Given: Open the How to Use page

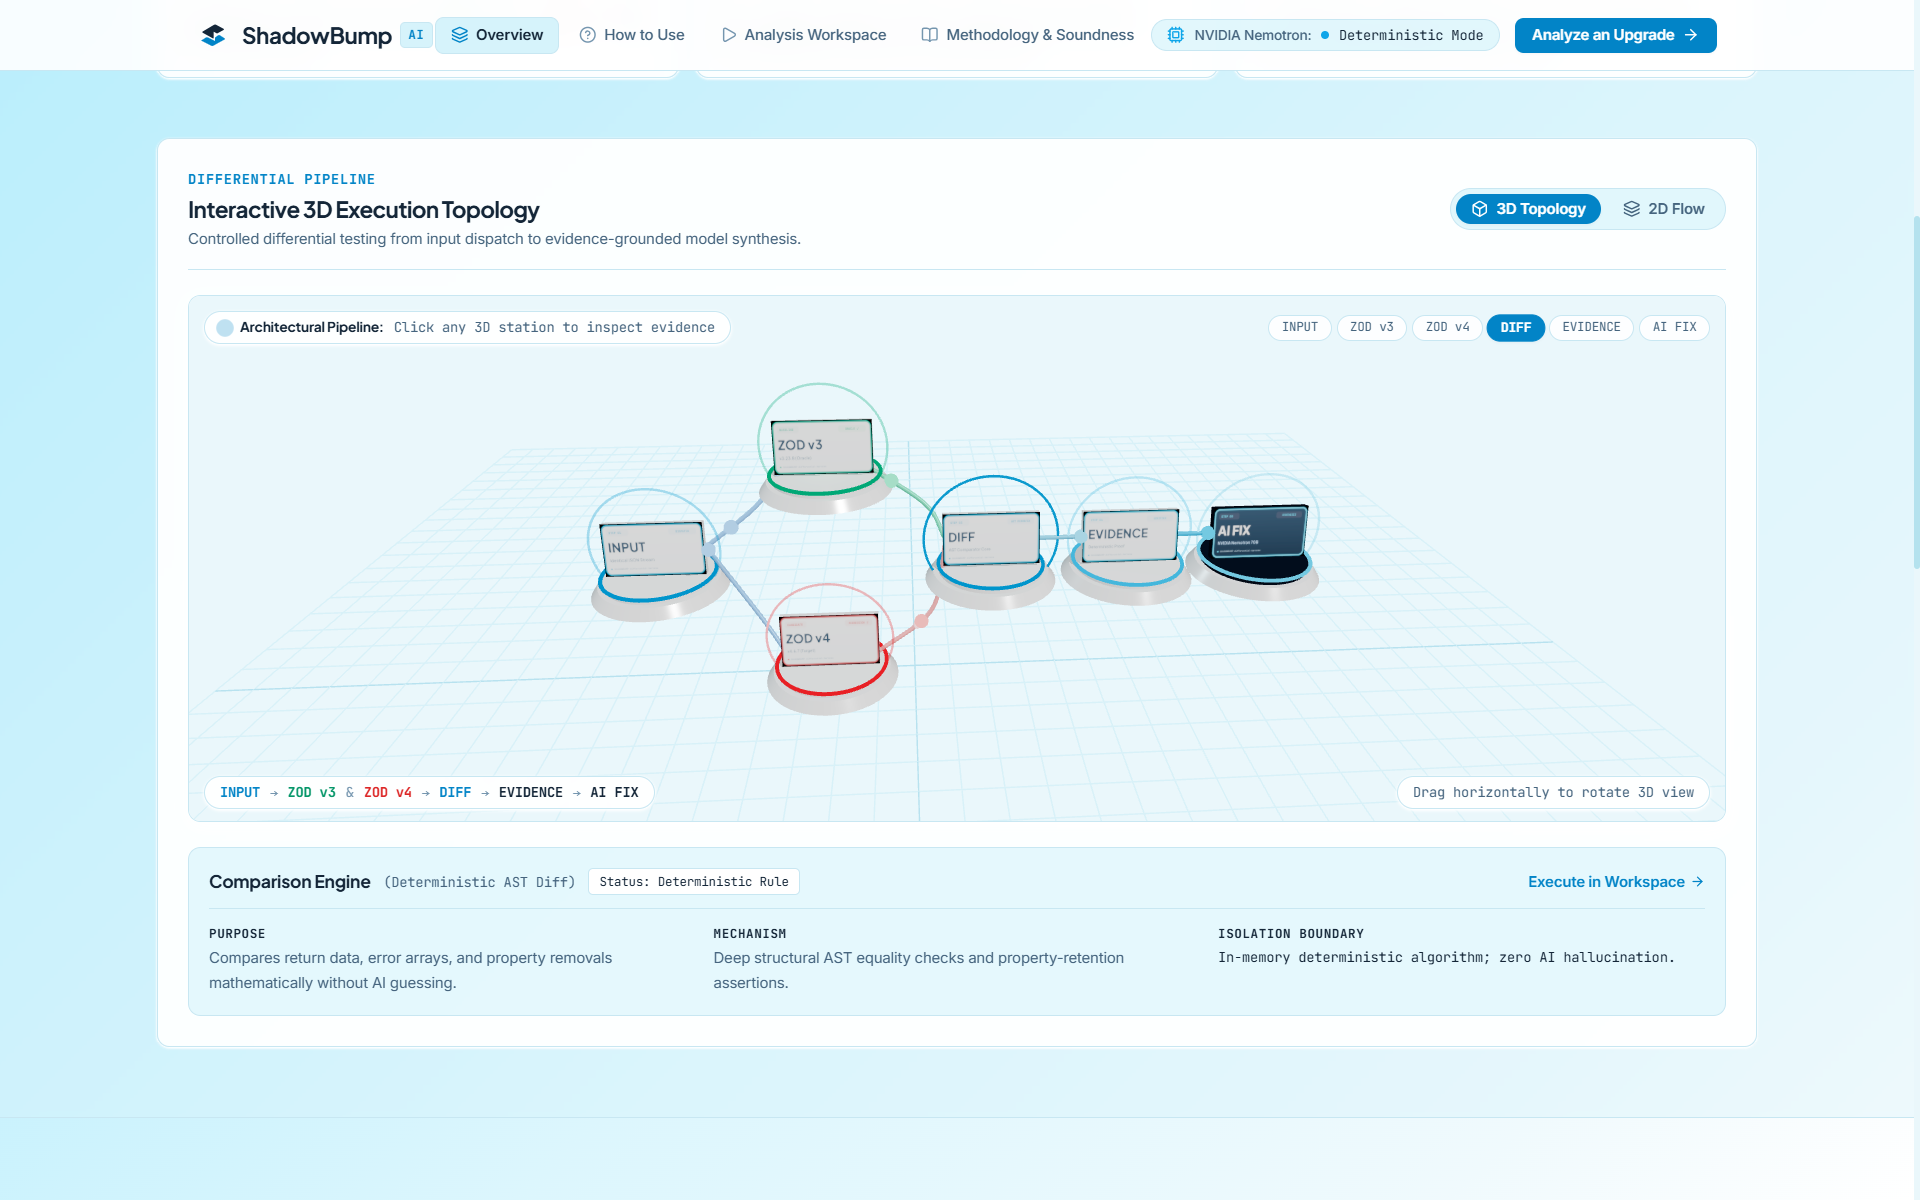Looking at the screenshot, I should (632, 35).
